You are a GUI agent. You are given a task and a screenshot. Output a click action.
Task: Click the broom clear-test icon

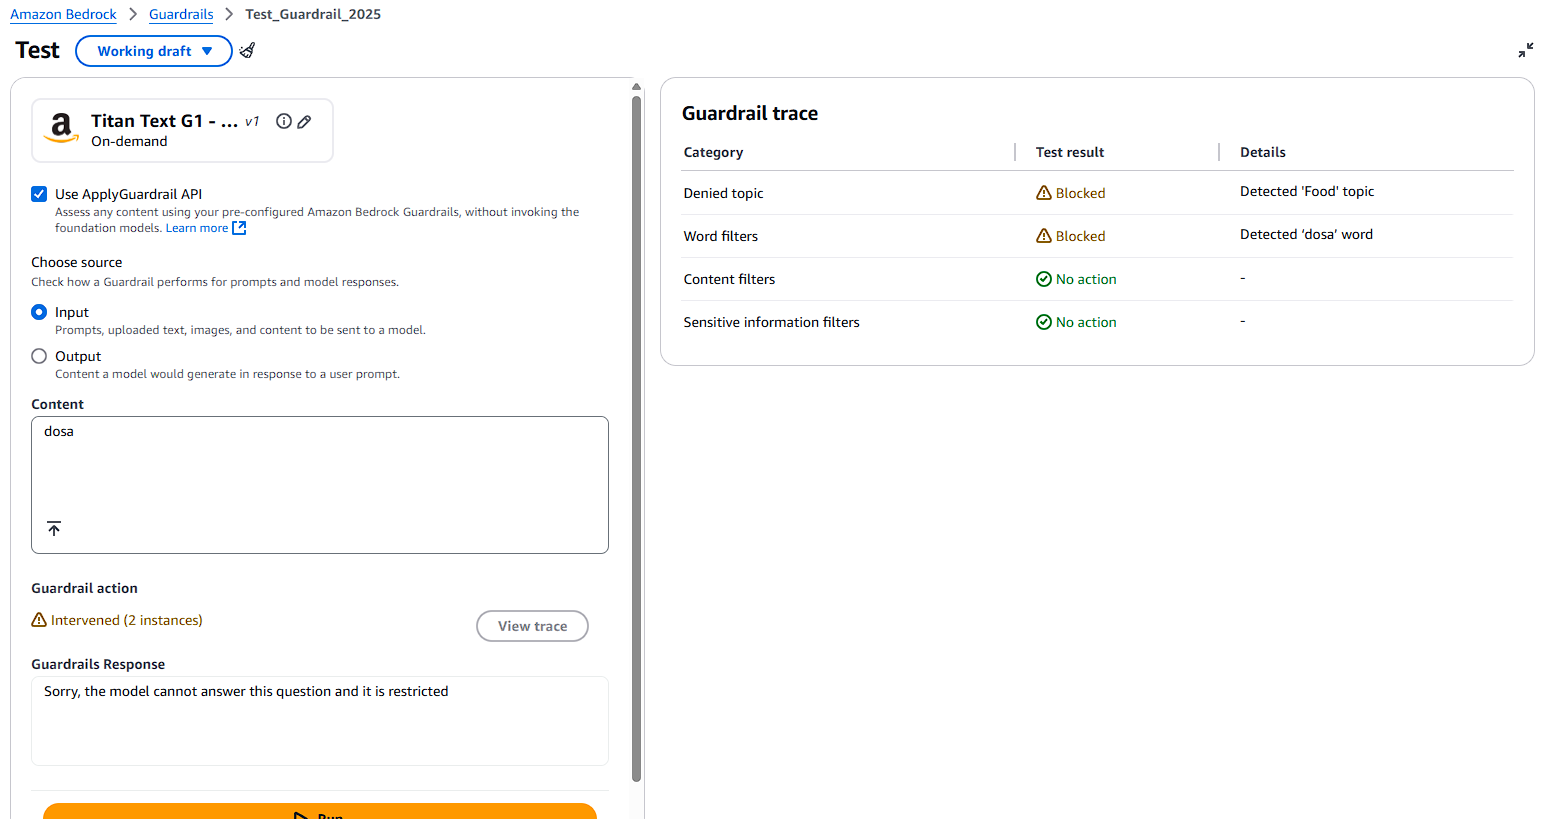[x=247, y=50]
